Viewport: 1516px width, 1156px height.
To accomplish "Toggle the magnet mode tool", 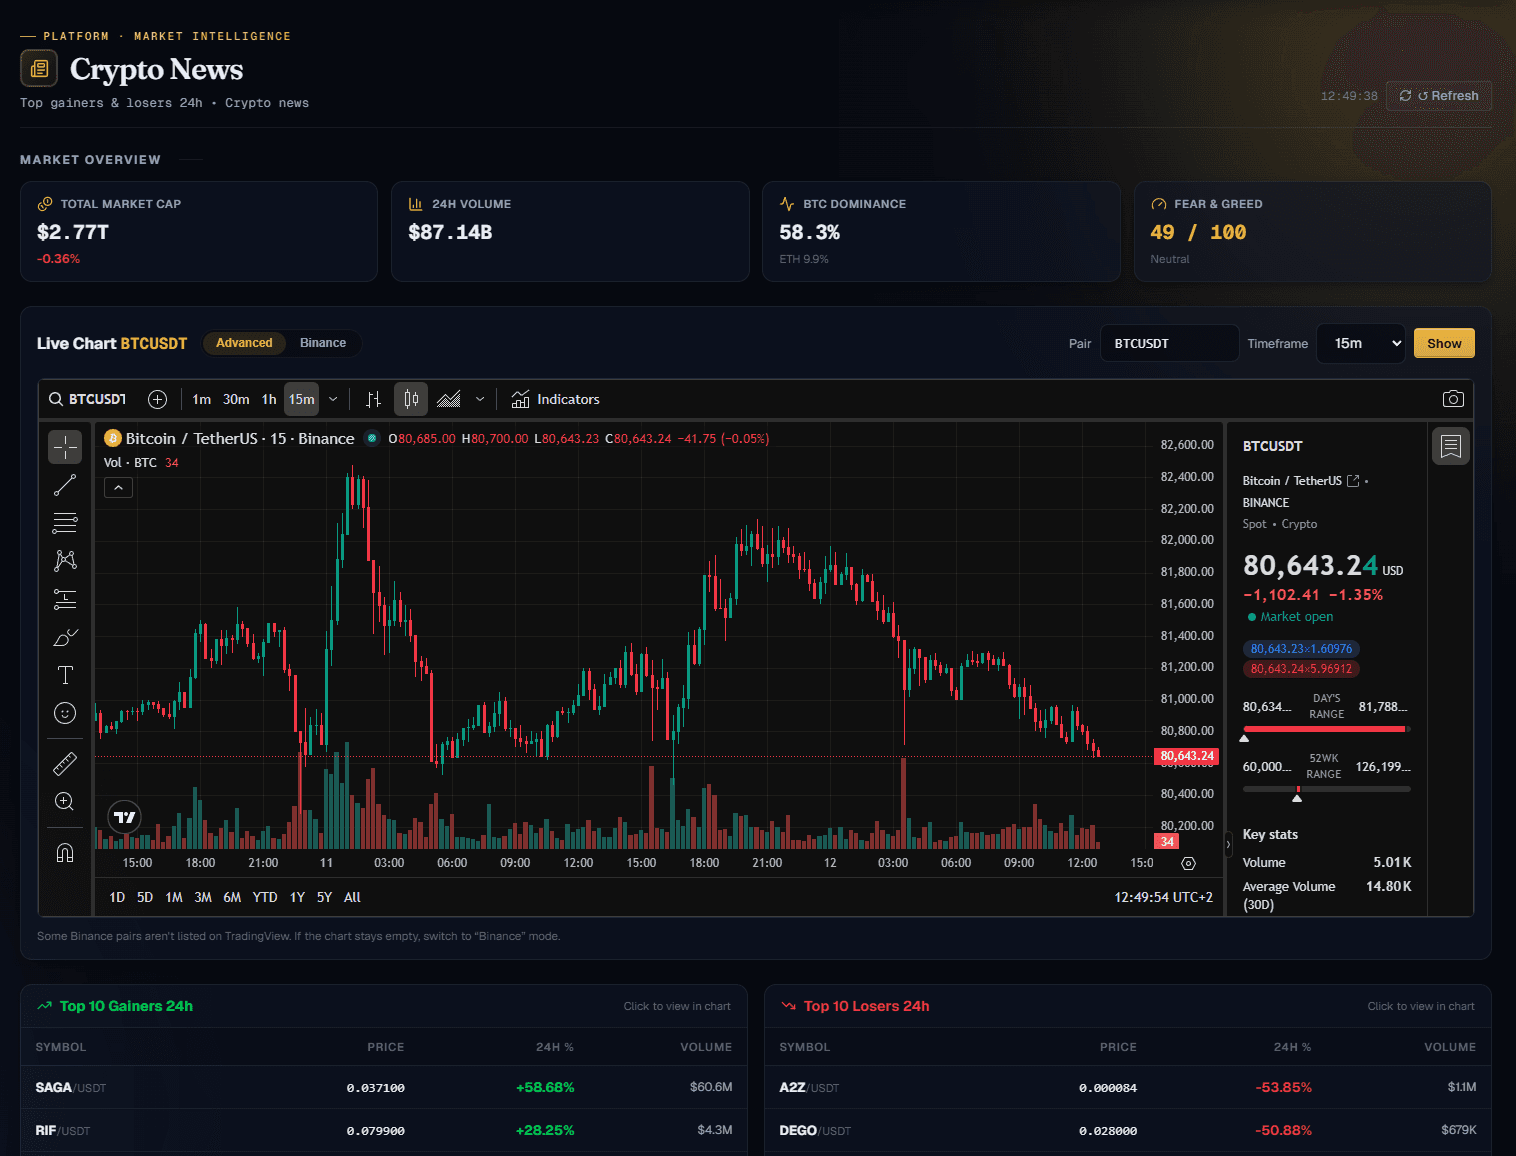I will click(x=65, y=853).
